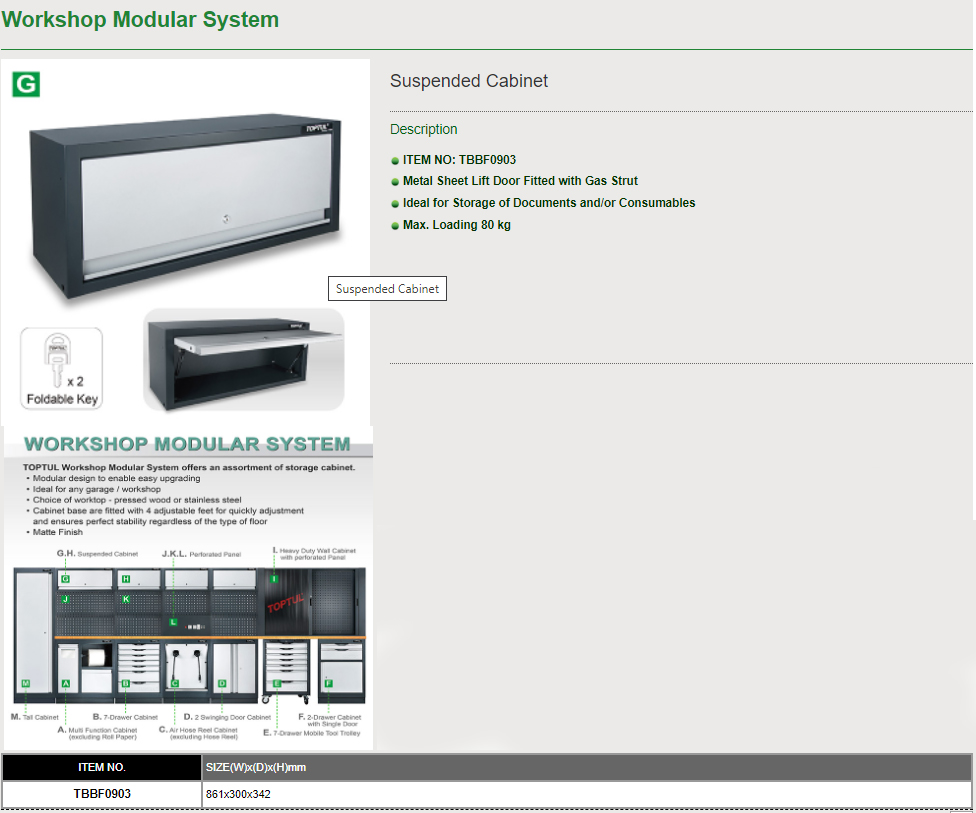Click the Foldable Key x2 icon
976x813 pixels.
pyautogui.click(x=61, y=368)
